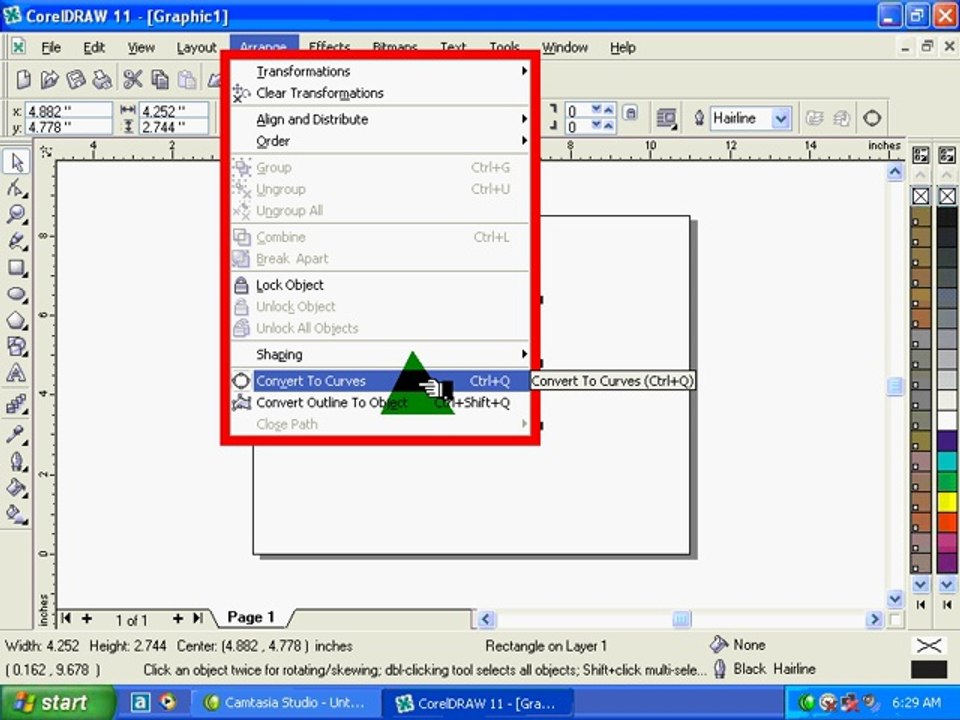Image resolution: width=960 pixels, height=720 pixels.
Task: Switch to Camtasia Studio in taskbar
Action: pos(286,702)
